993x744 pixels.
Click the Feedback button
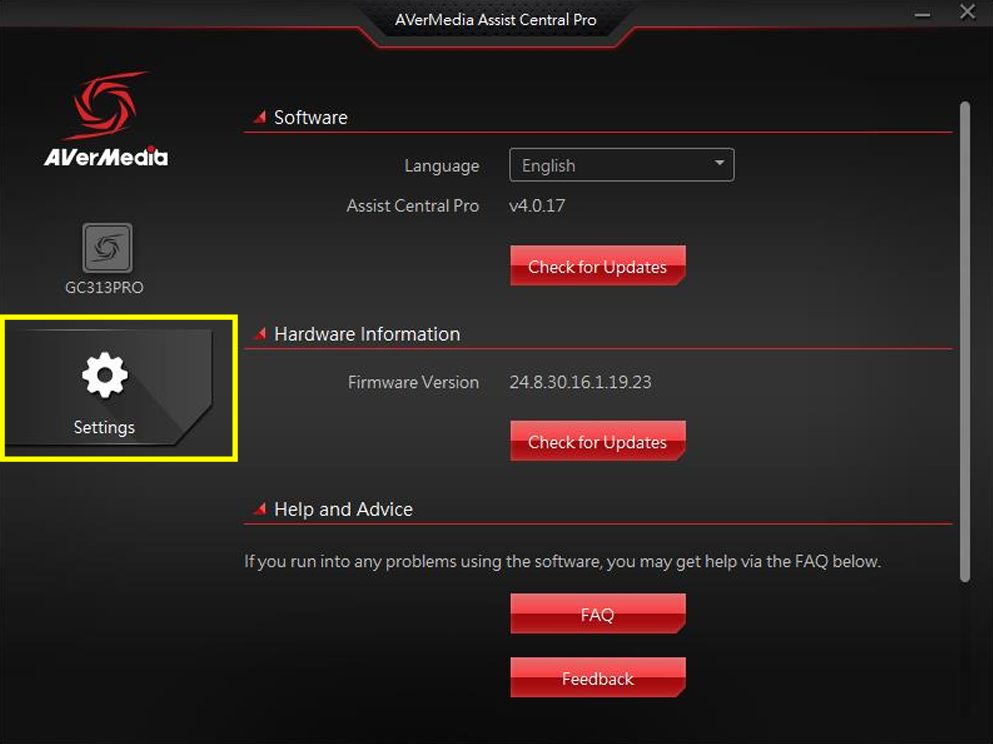(597, 678)
